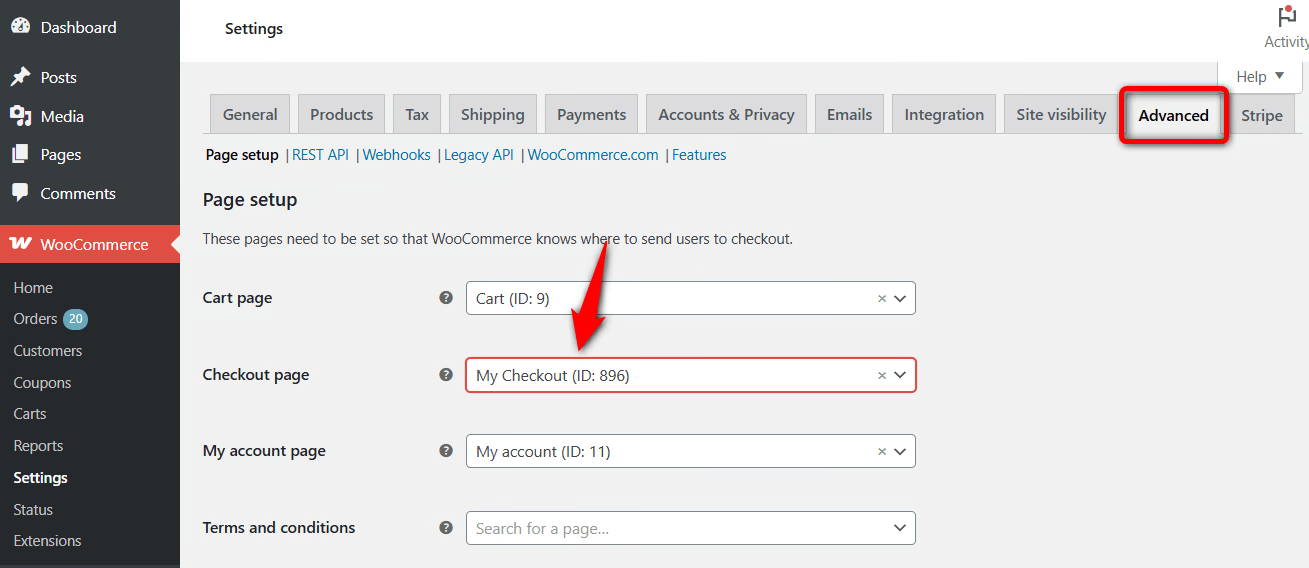
Task: Switch to the Emails tab
Action: tap(849, 114)
